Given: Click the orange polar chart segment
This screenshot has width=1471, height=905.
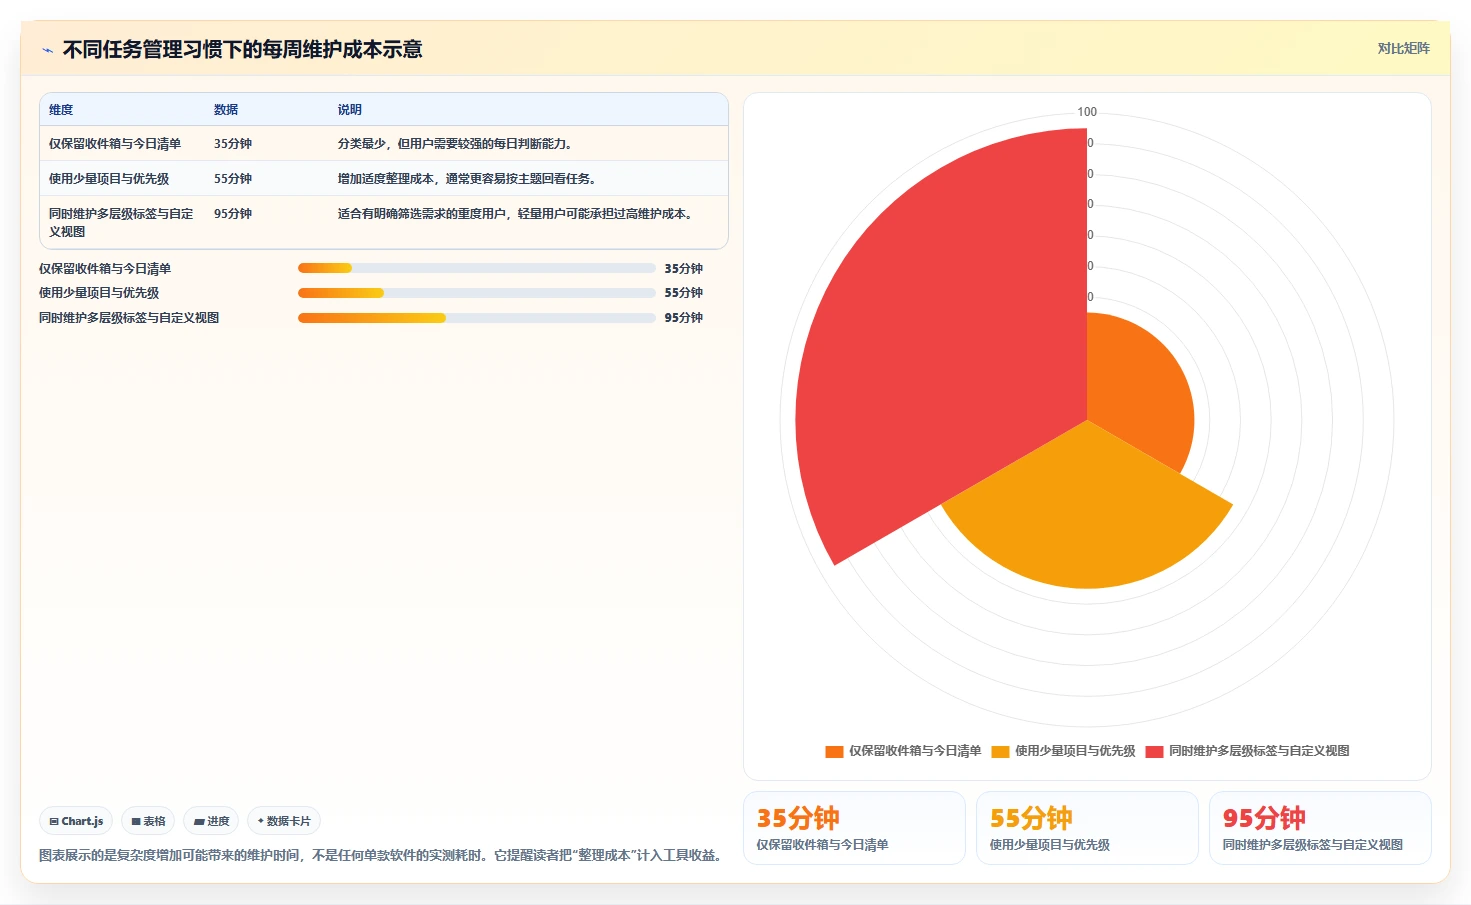Looking at the screenshot, I should click(x=1135, y=385).
